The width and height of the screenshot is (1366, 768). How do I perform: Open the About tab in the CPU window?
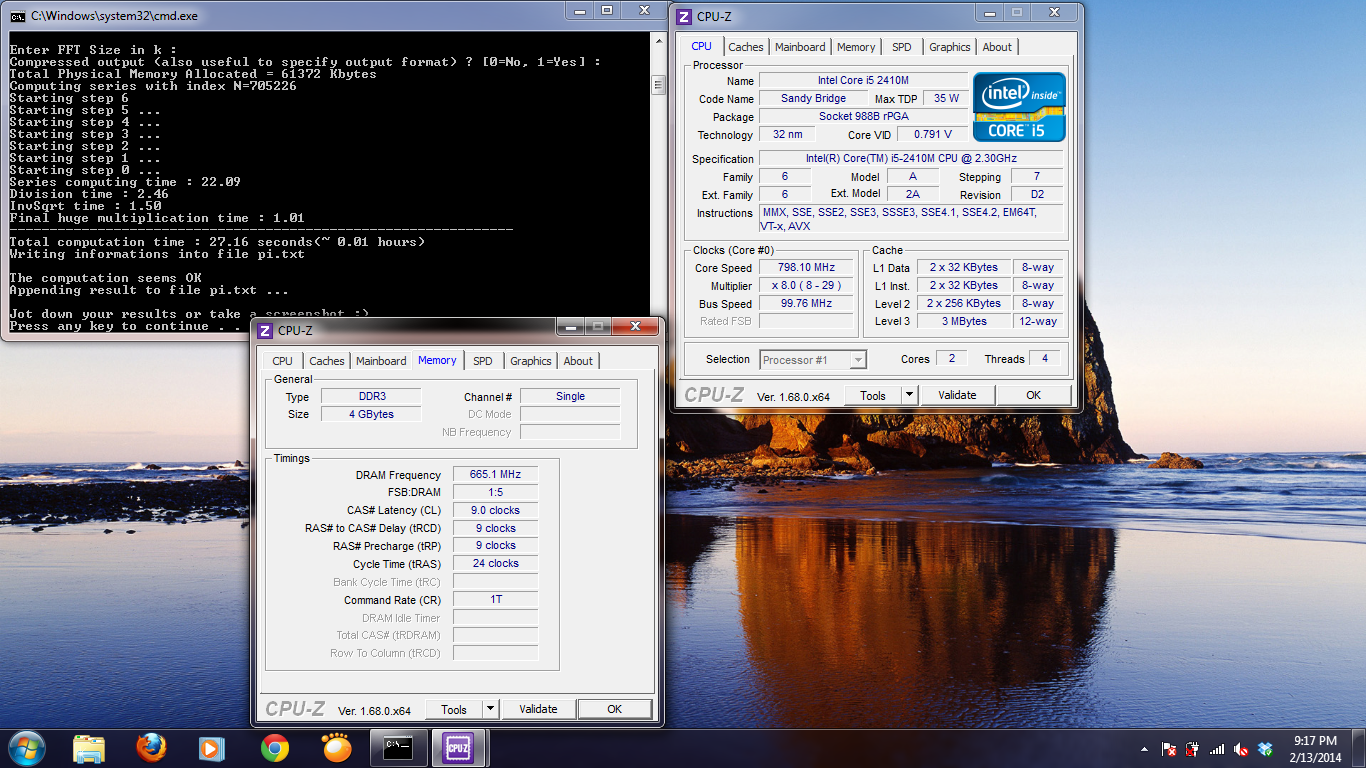[x=997, y=47]
